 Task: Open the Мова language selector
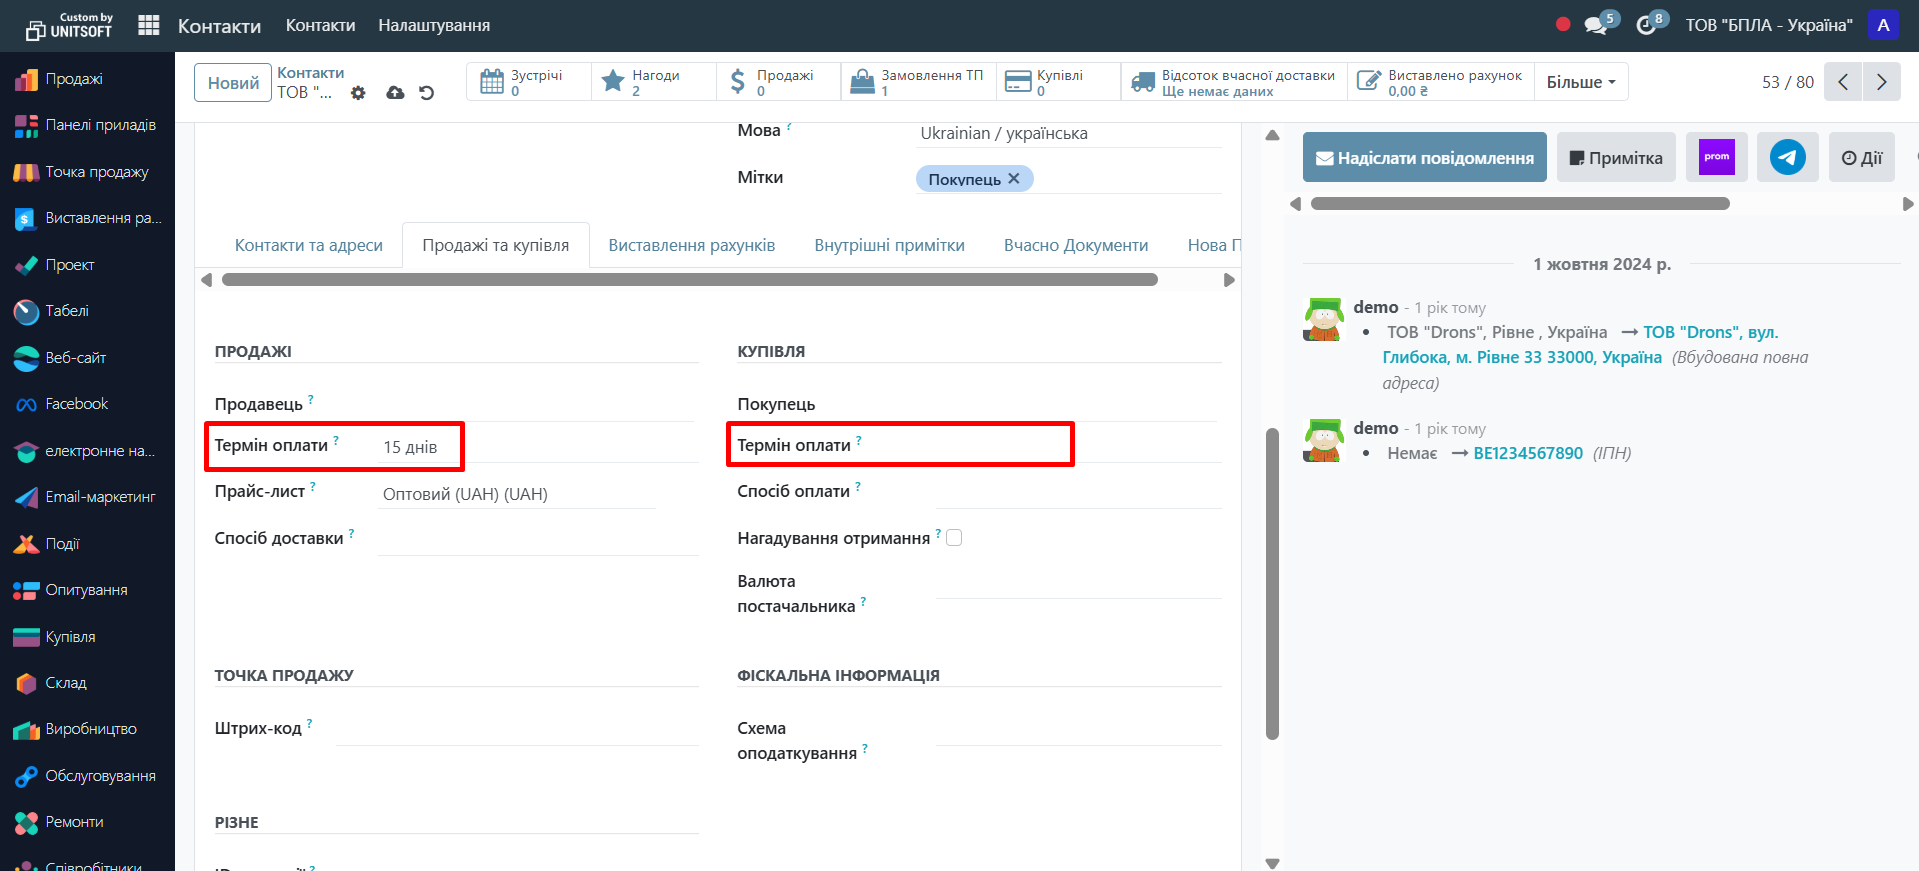1067,134
